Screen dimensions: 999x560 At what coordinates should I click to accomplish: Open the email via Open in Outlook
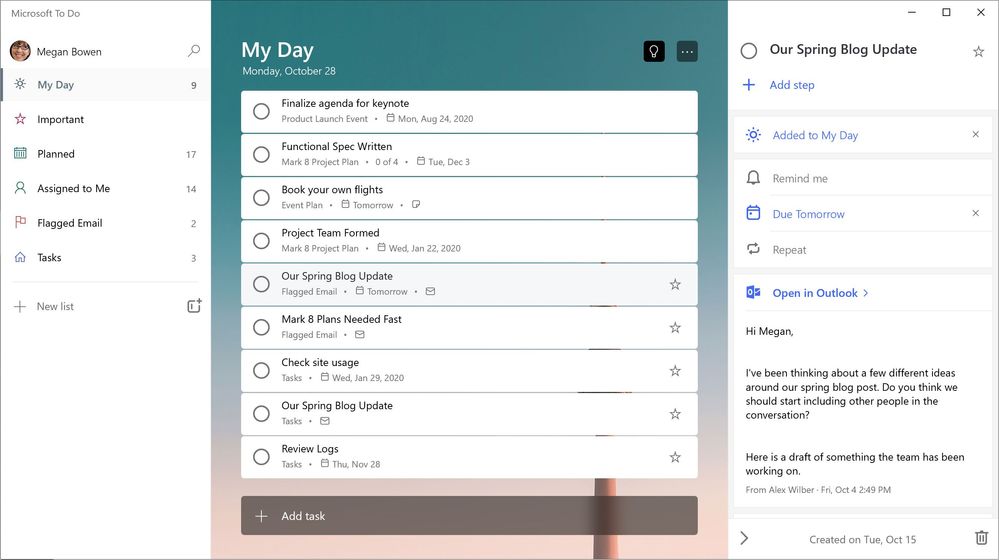[815, 293]
